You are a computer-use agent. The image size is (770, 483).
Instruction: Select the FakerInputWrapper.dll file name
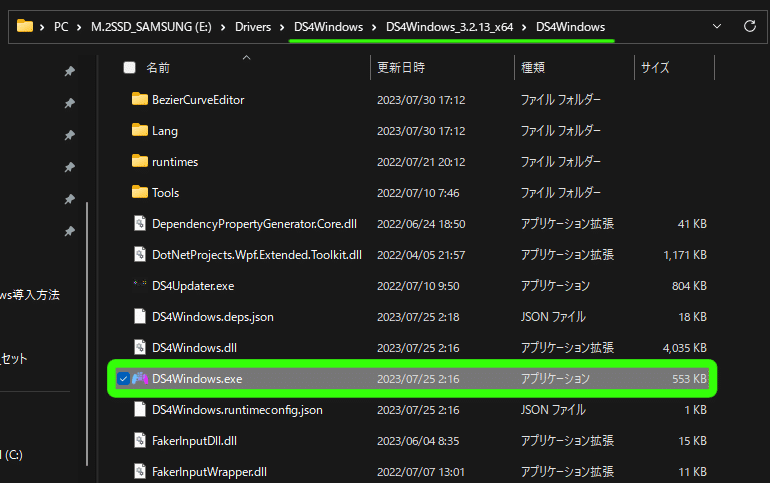(x=209, y=472)
